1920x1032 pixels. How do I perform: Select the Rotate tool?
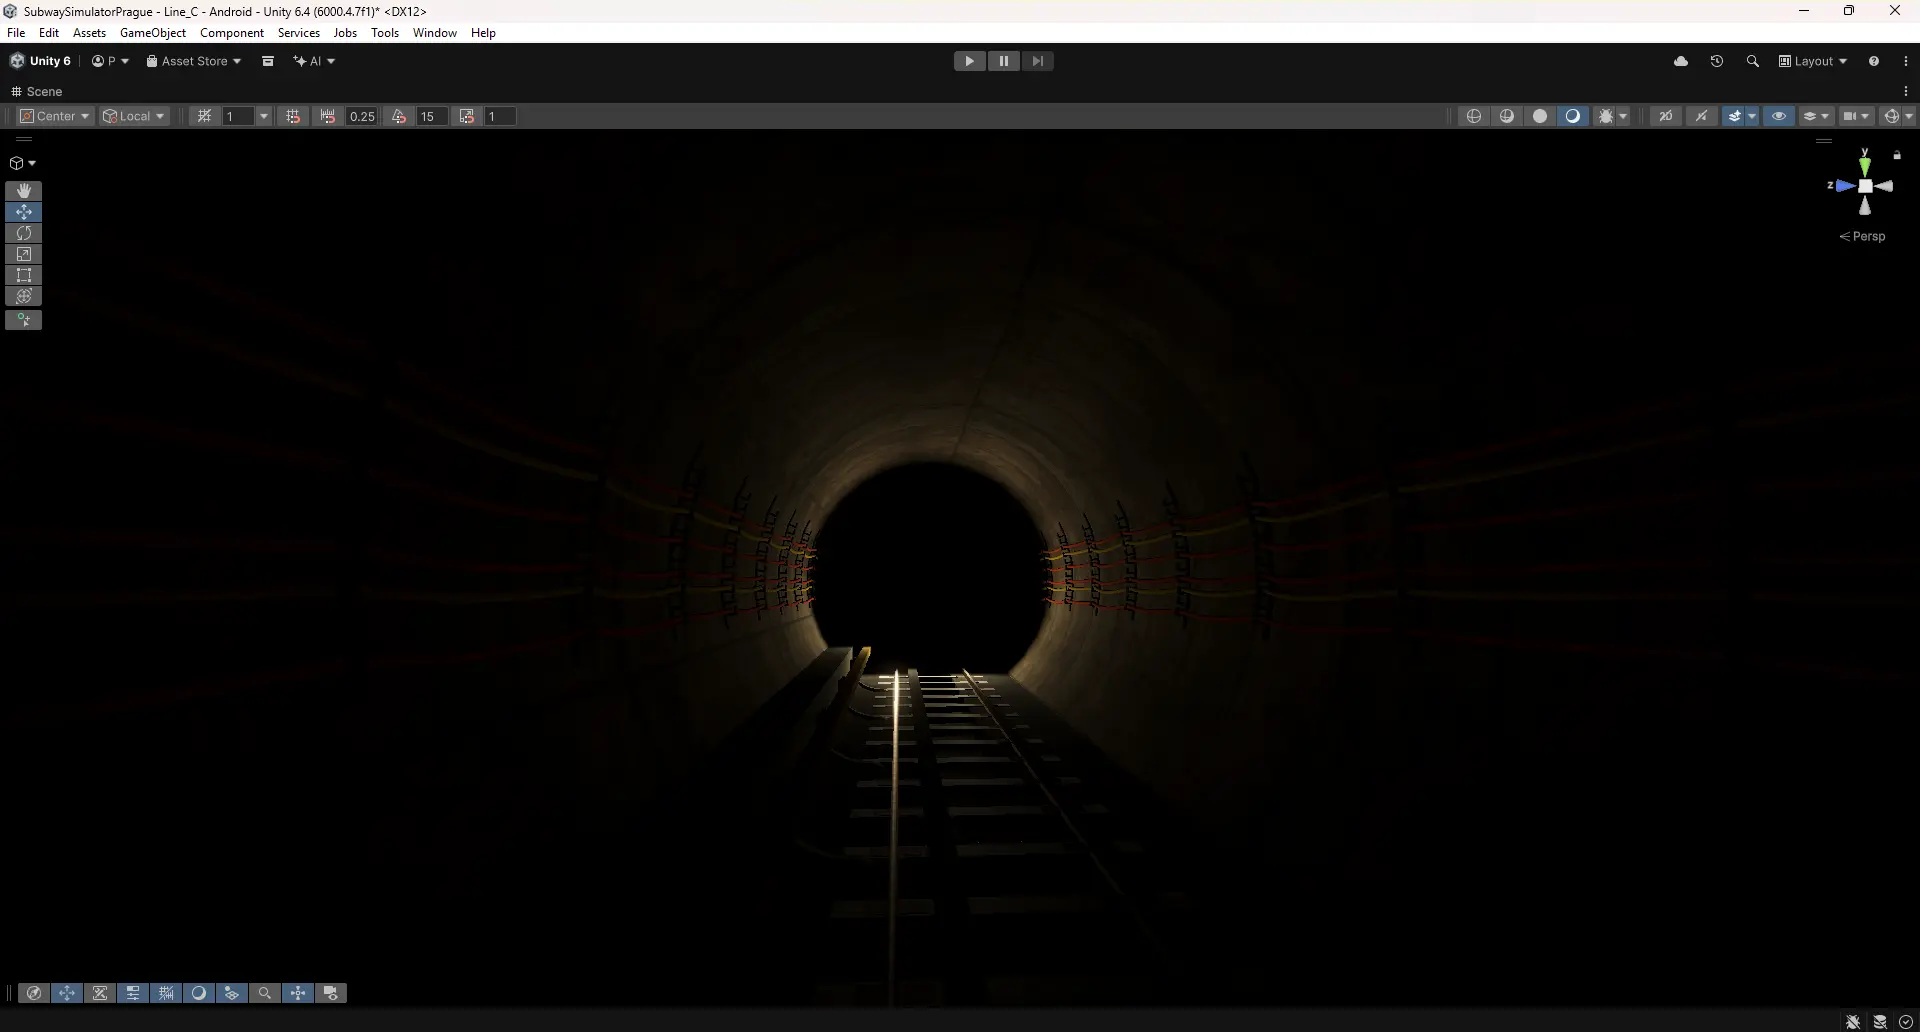pos(24,233)
